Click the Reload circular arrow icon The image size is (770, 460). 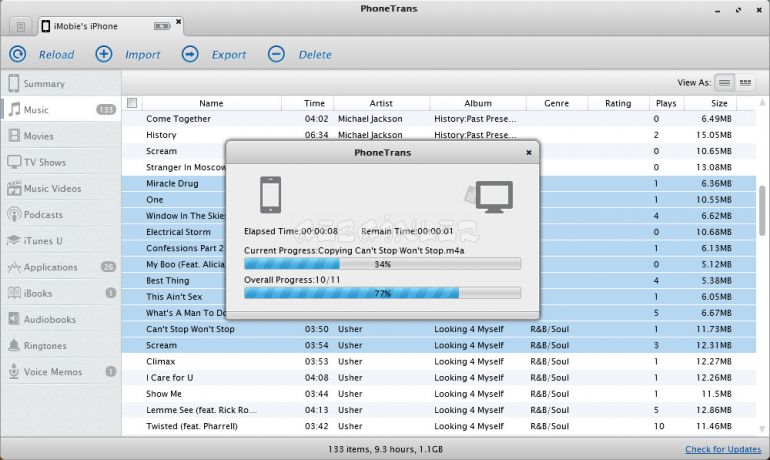(18, 54)
